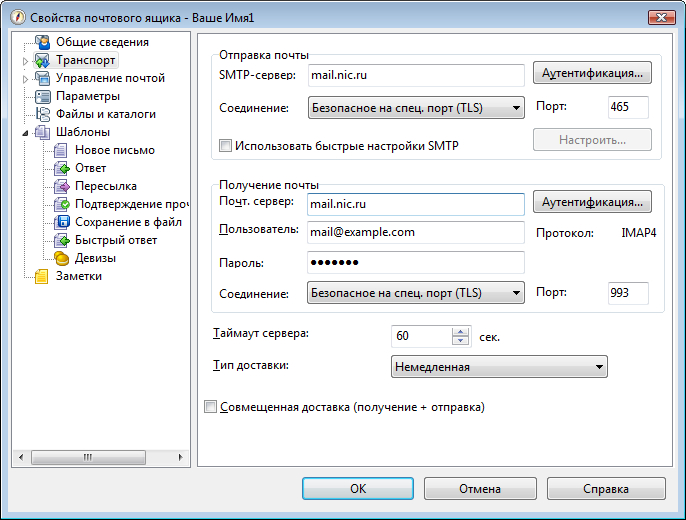The height and width of the screenshot is (520, 686).
Task: Click the Управление почтой icon
Action: (x=43, y=78)
